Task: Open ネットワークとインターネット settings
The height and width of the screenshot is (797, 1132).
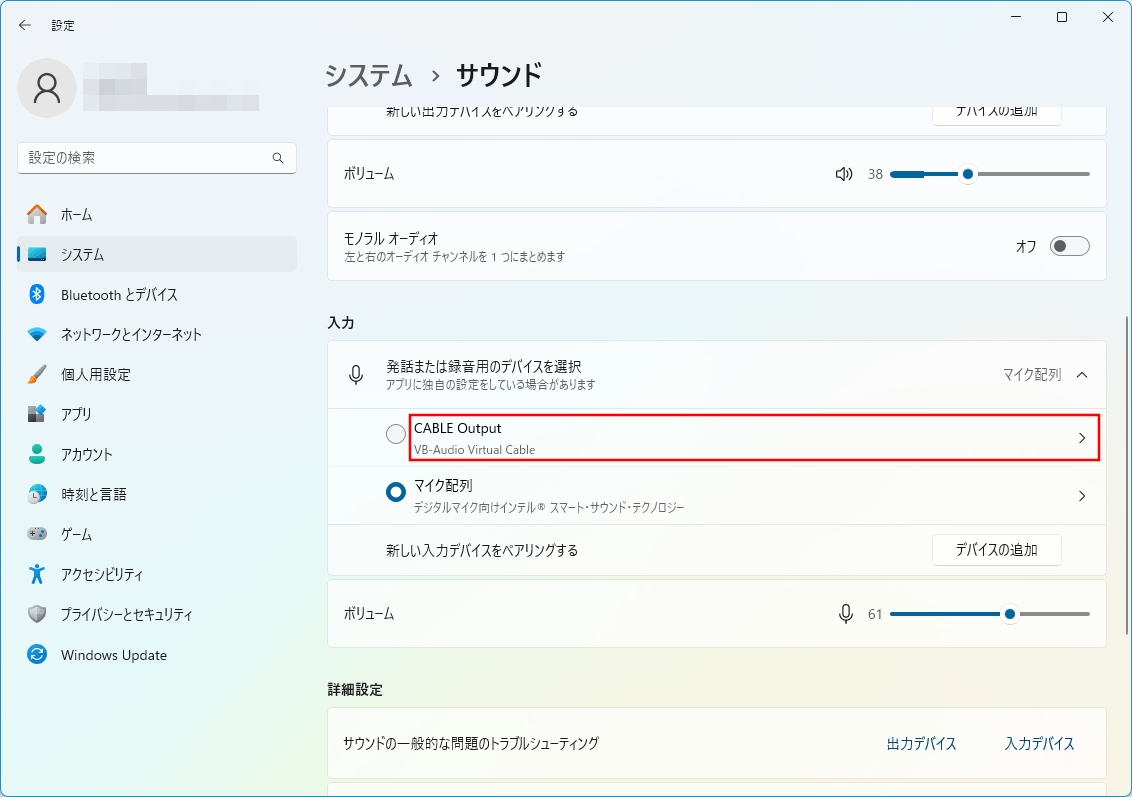Action: tap(157, 334)
